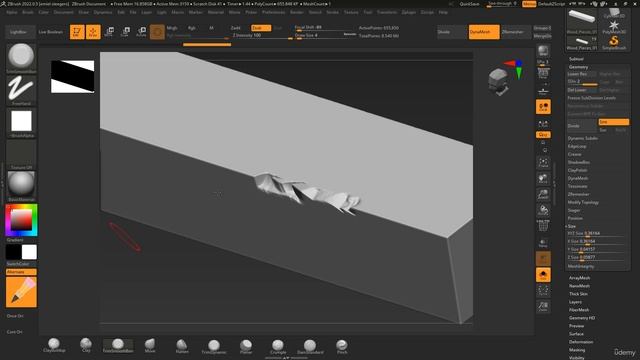Activate the Edit mode button
This screenshot has width=640, height=360.
(77, 32)
